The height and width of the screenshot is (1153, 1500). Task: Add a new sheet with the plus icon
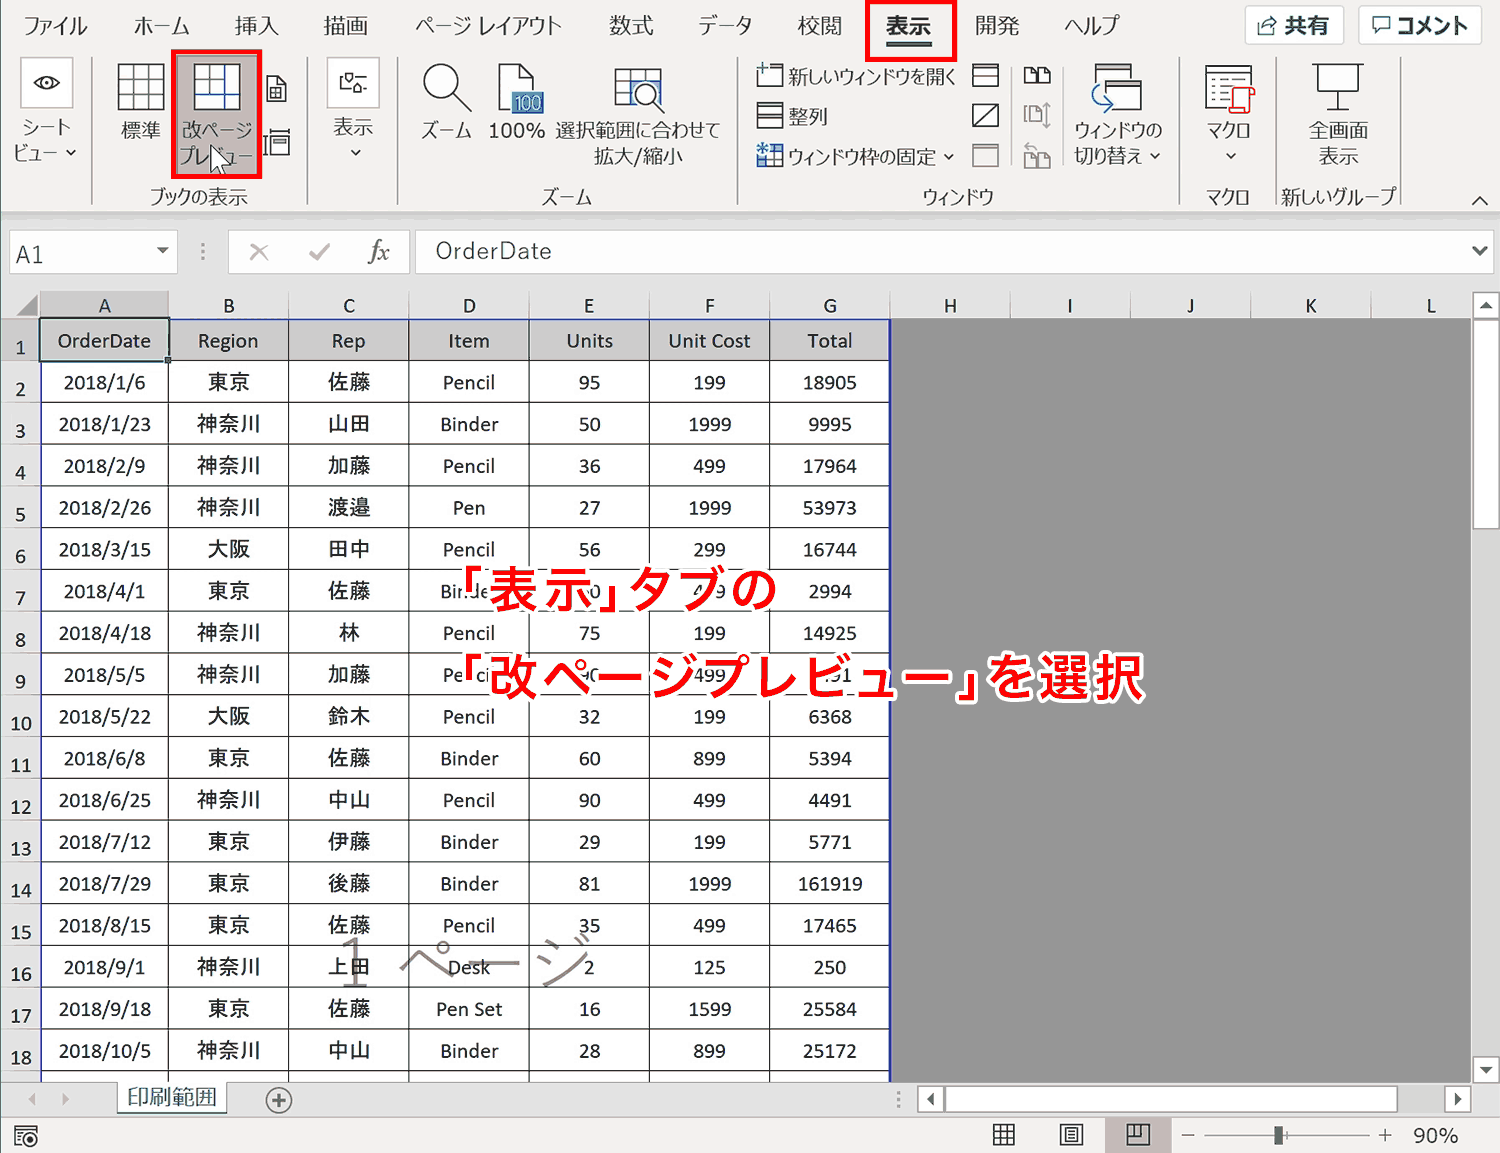(x=279, y=1101)
